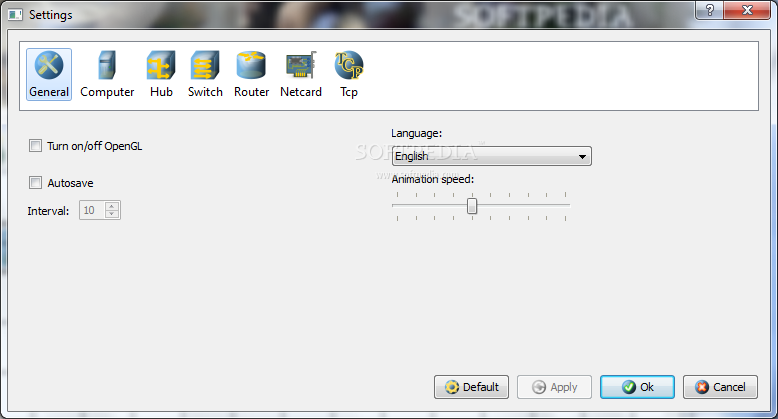Expand the Language dropdown showing English

492,156
